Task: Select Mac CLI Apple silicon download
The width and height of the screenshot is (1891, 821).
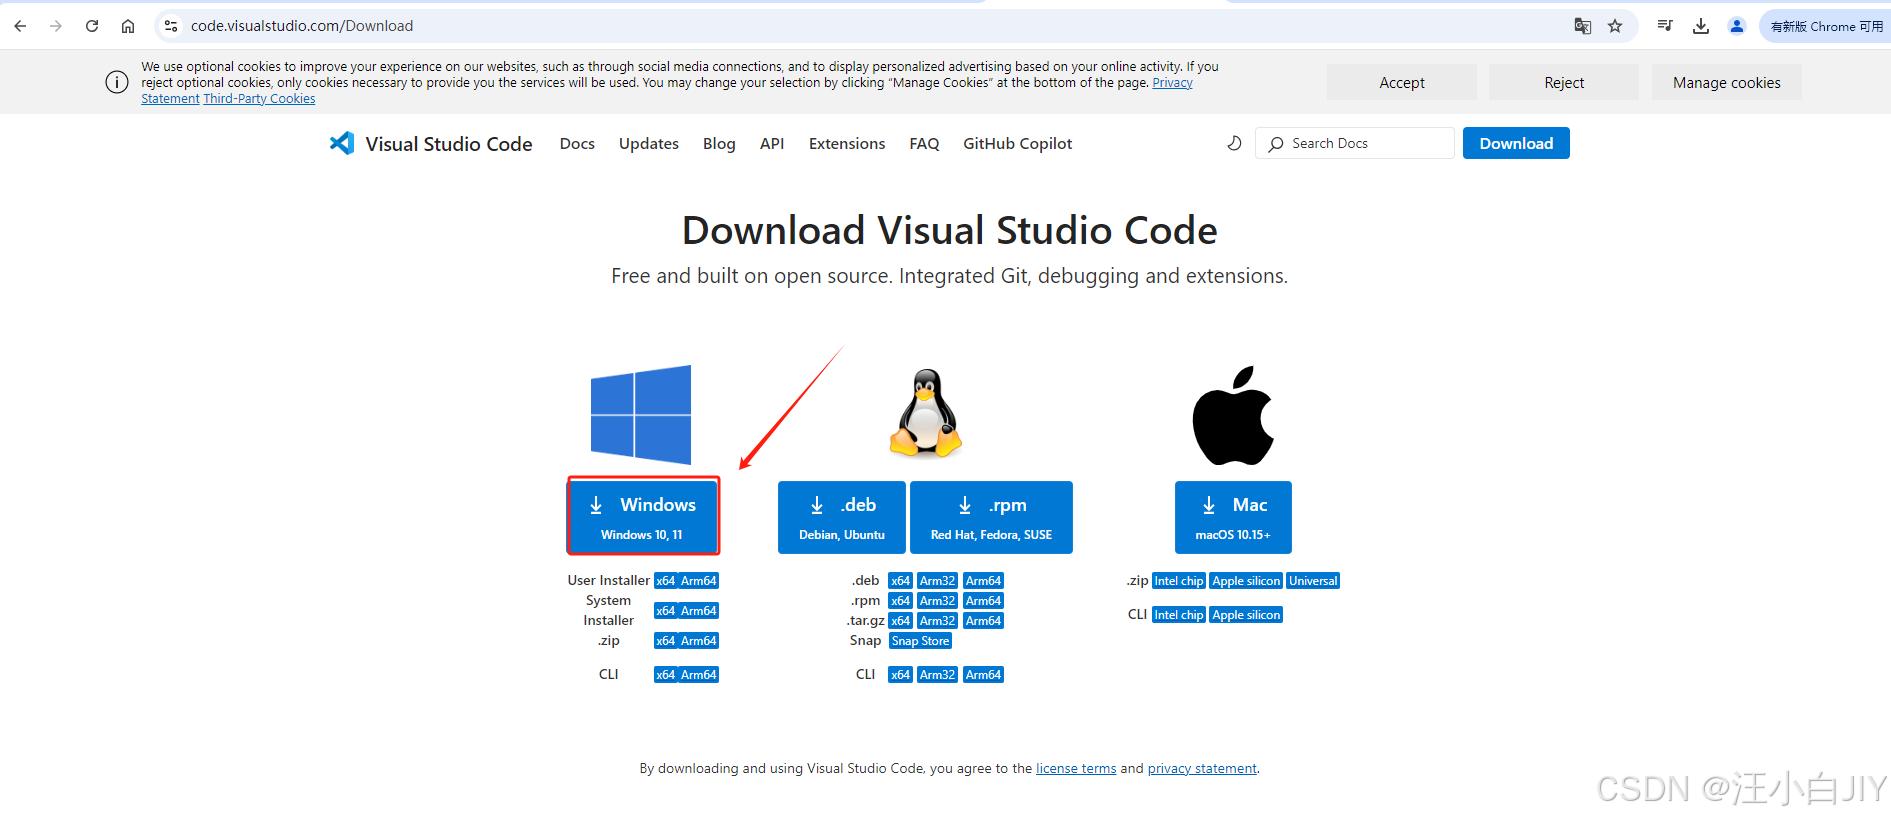Action: 1246,615
